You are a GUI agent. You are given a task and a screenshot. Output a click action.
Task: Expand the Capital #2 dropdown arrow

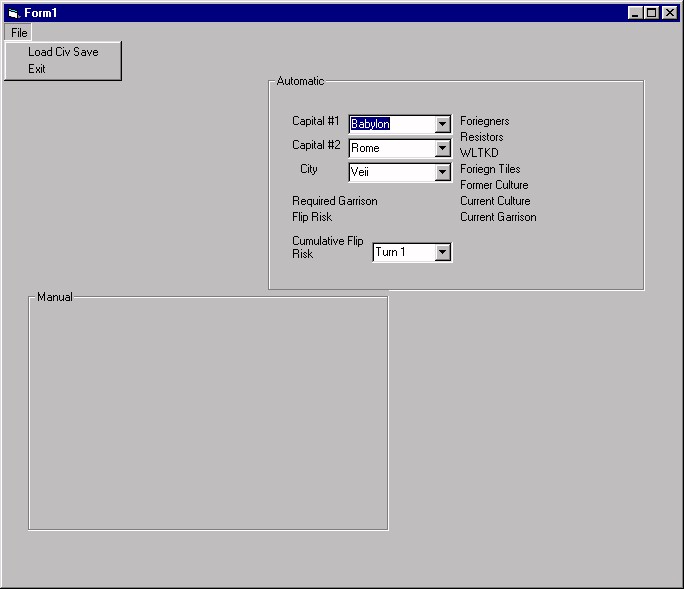click(x=442, y=148)
